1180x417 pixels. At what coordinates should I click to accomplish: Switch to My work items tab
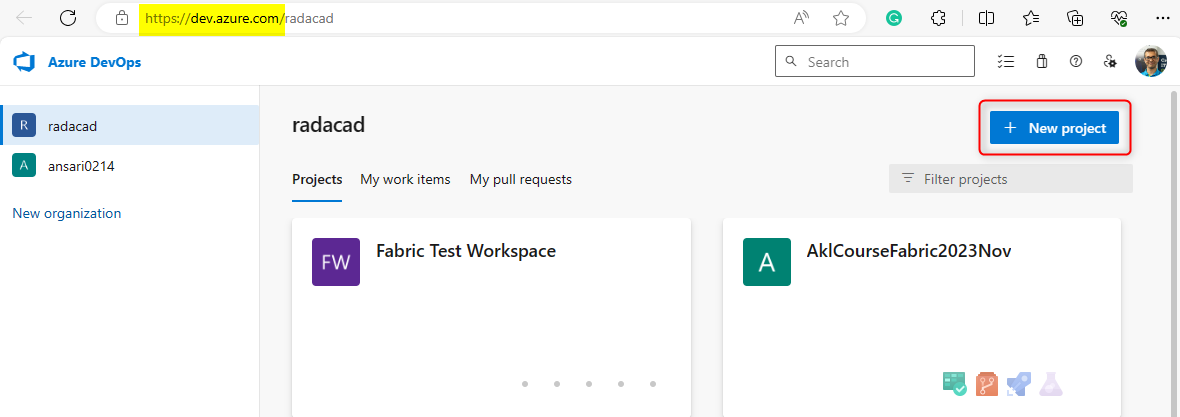pos(405,180)
